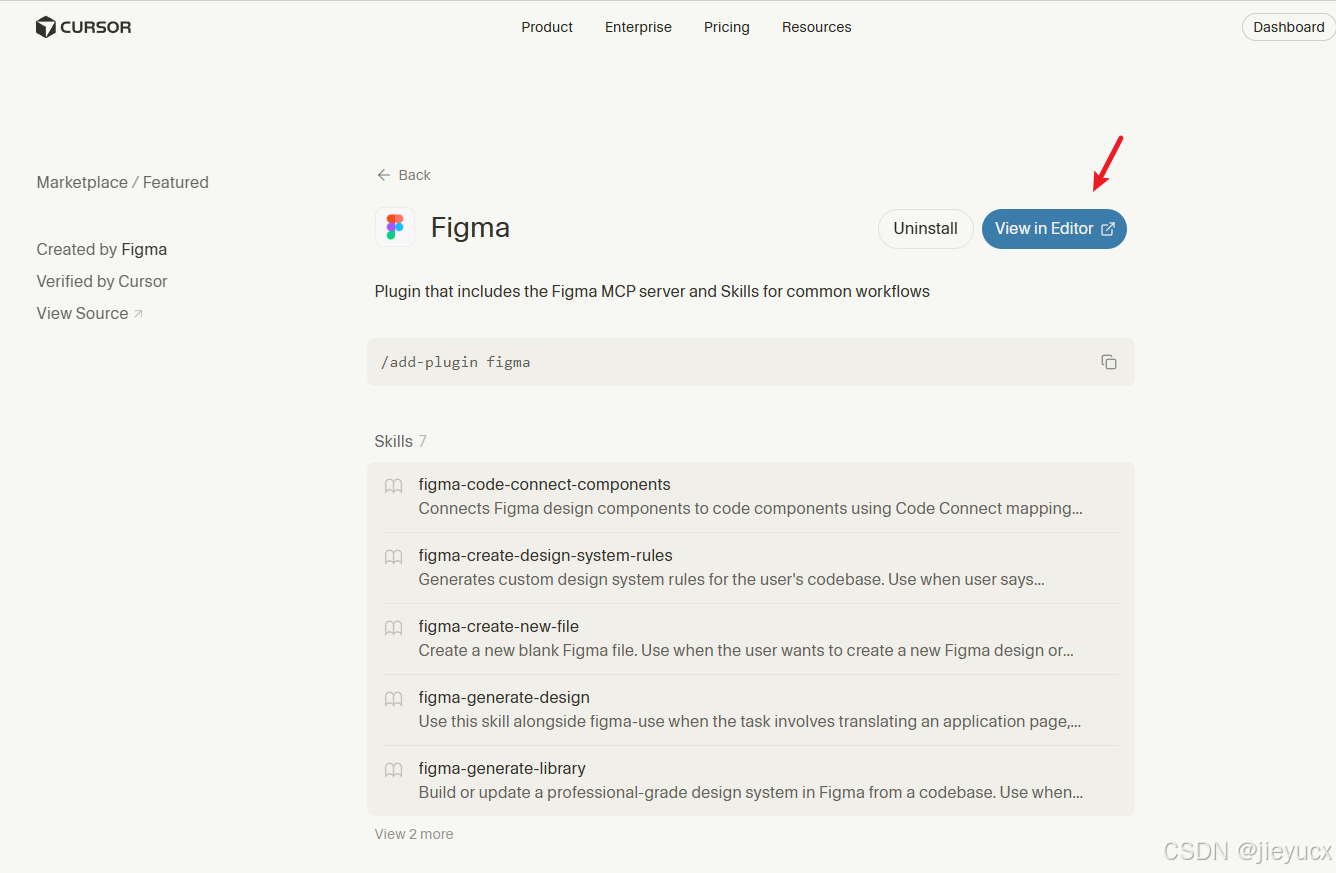The height and width of the screenshot is (873, 1336).
Task: Click the Figma plugin logo icon
Action: (x=395, y=228)
